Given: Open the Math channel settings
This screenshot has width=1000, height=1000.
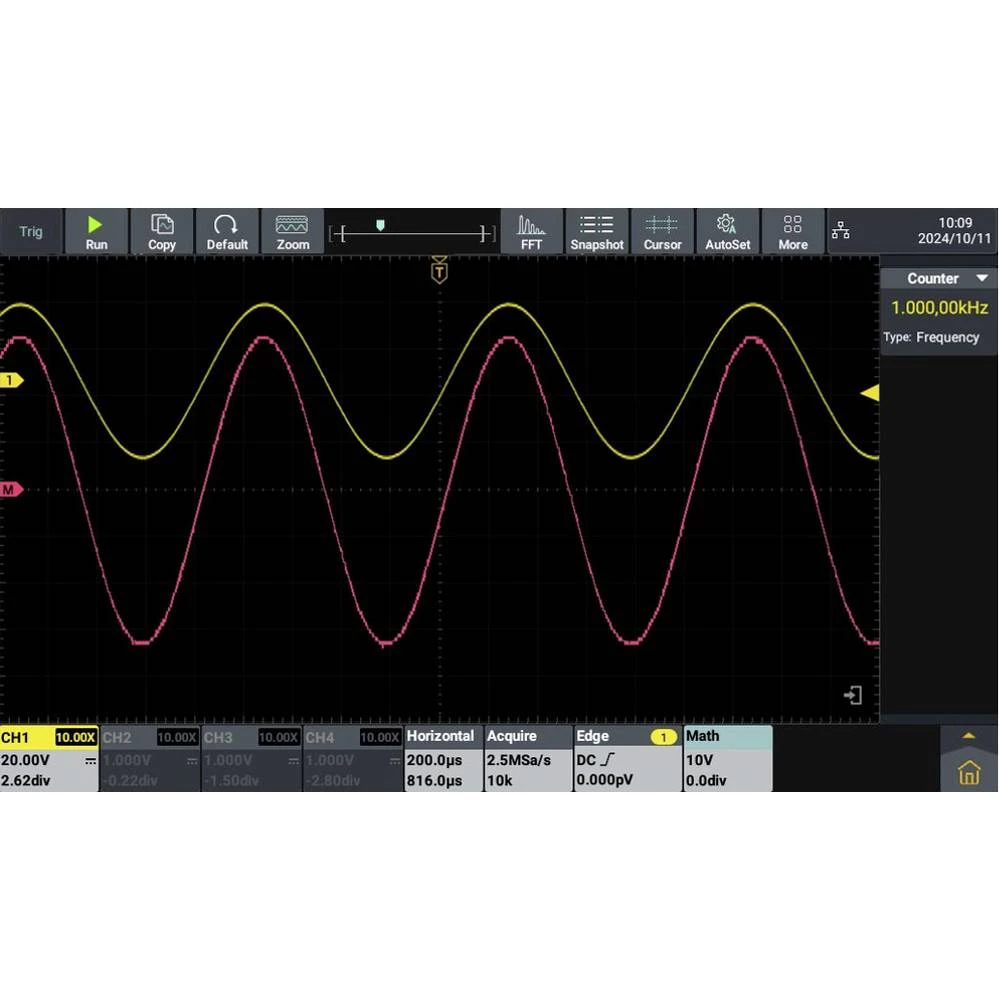Looking at the screenshot, I should [727, 759].
